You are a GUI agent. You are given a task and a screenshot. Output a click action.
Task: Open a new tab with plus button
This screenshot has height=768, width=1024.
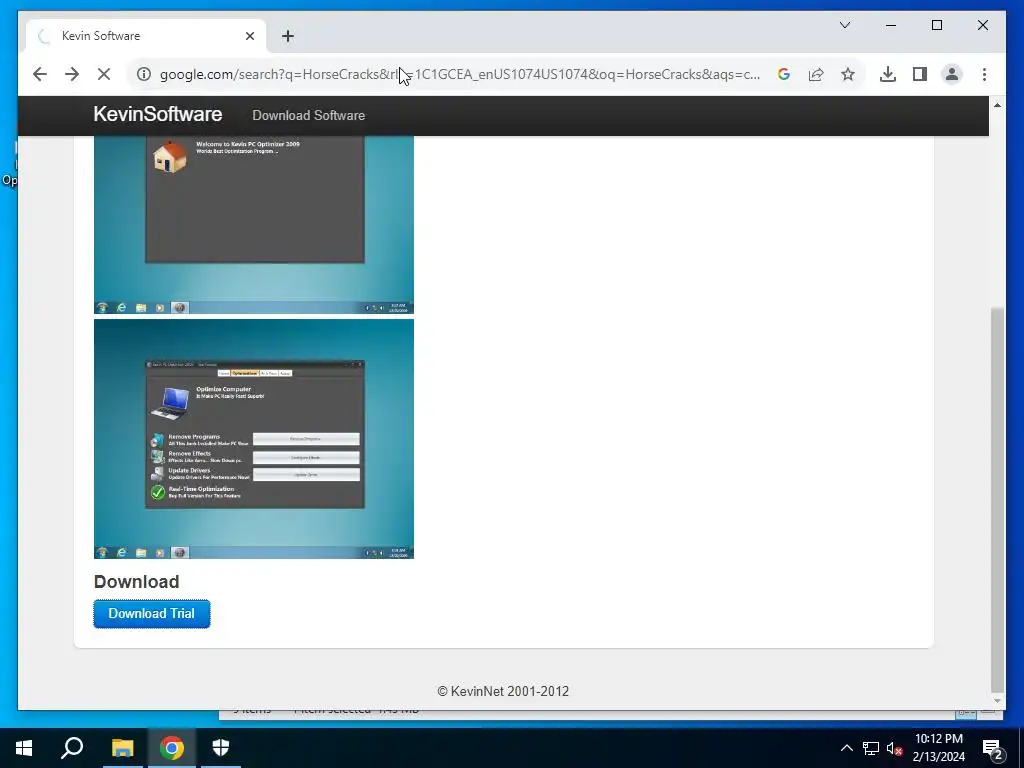pyautogui.click(x=288, y=36)
